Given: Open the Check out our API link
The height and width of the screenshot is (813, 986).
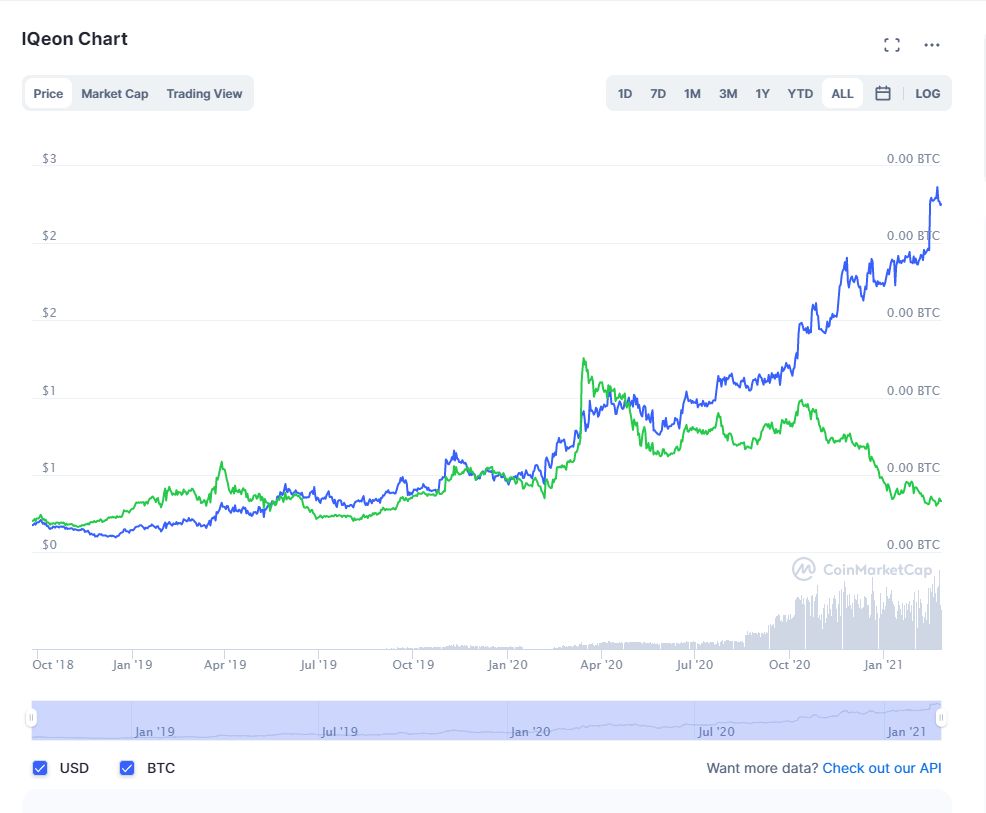Looking at the screenshot, I should (881, 768).
